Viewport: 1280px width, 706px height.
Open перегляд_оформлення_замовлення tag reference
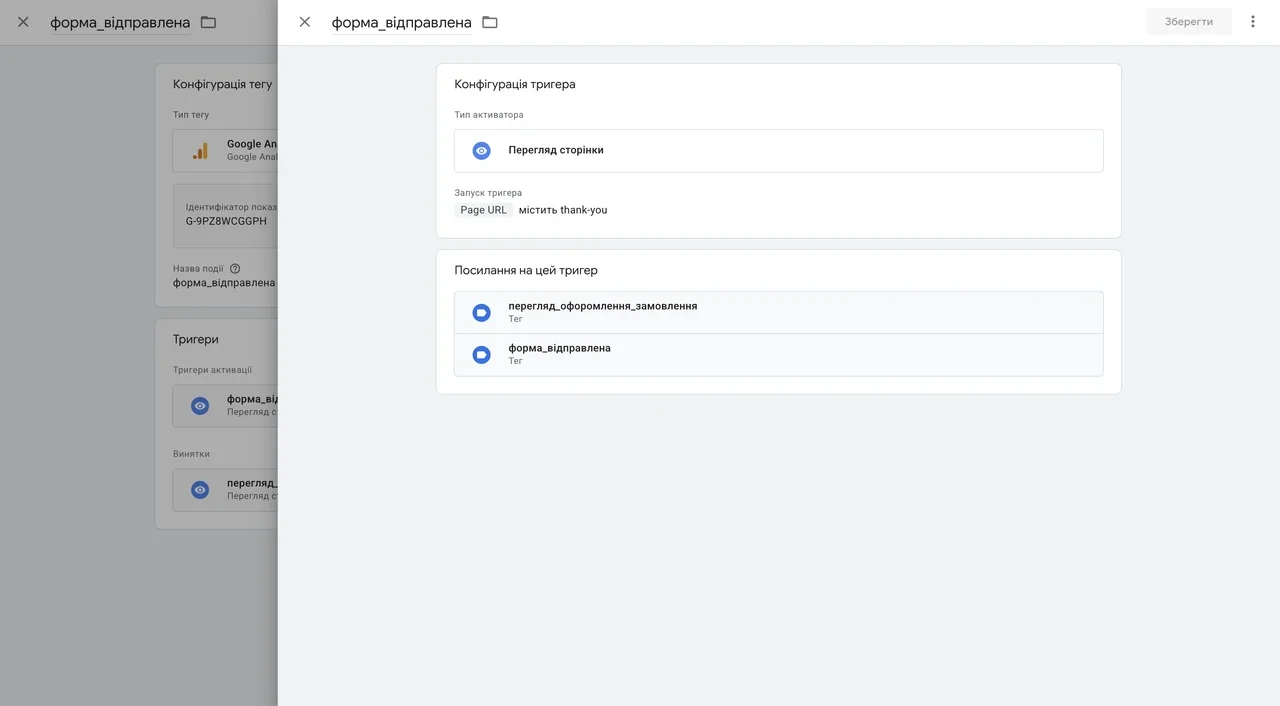778,312
